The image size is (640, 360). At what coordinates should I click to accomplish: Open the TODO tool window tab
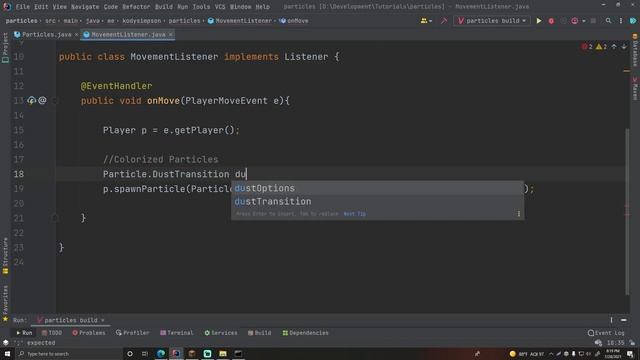pyautogui.click(x=52, y=333)
